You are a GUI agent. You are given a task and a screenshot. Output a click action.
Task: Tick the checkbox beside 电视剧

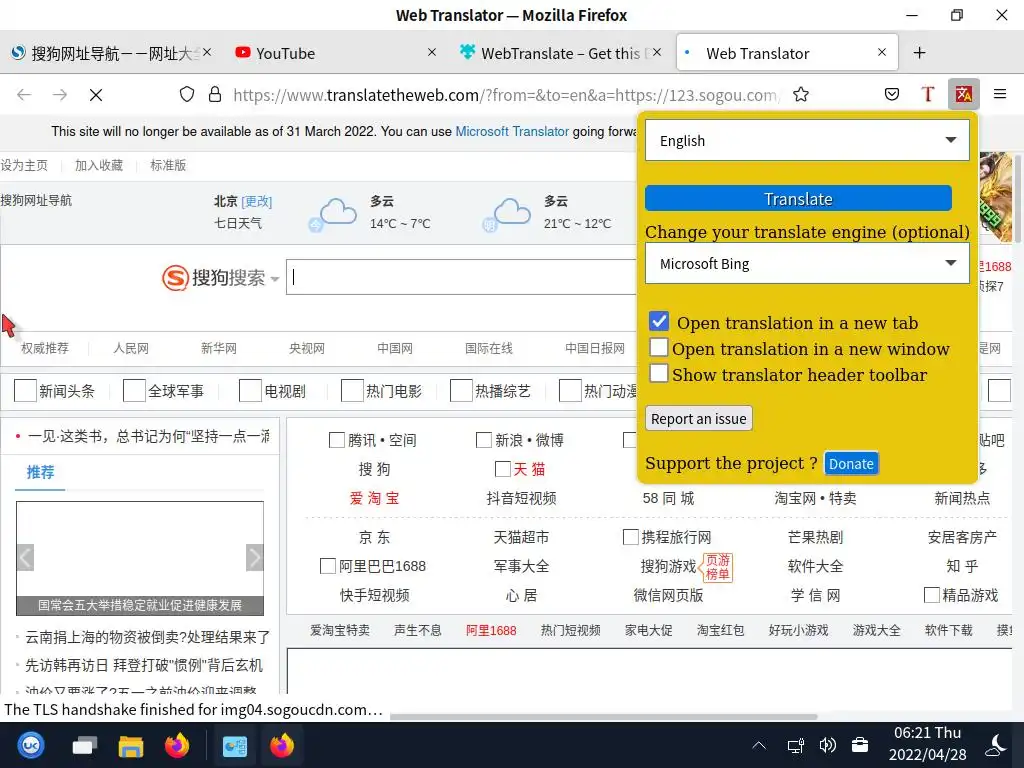click(250, 391)
